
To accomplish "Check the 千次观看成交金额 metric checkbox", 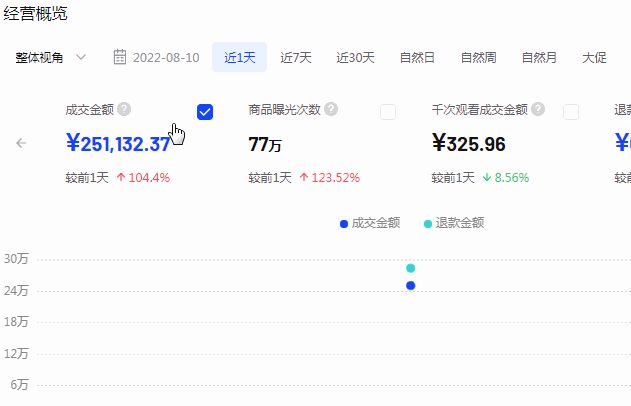I will (x=571, y=112).
